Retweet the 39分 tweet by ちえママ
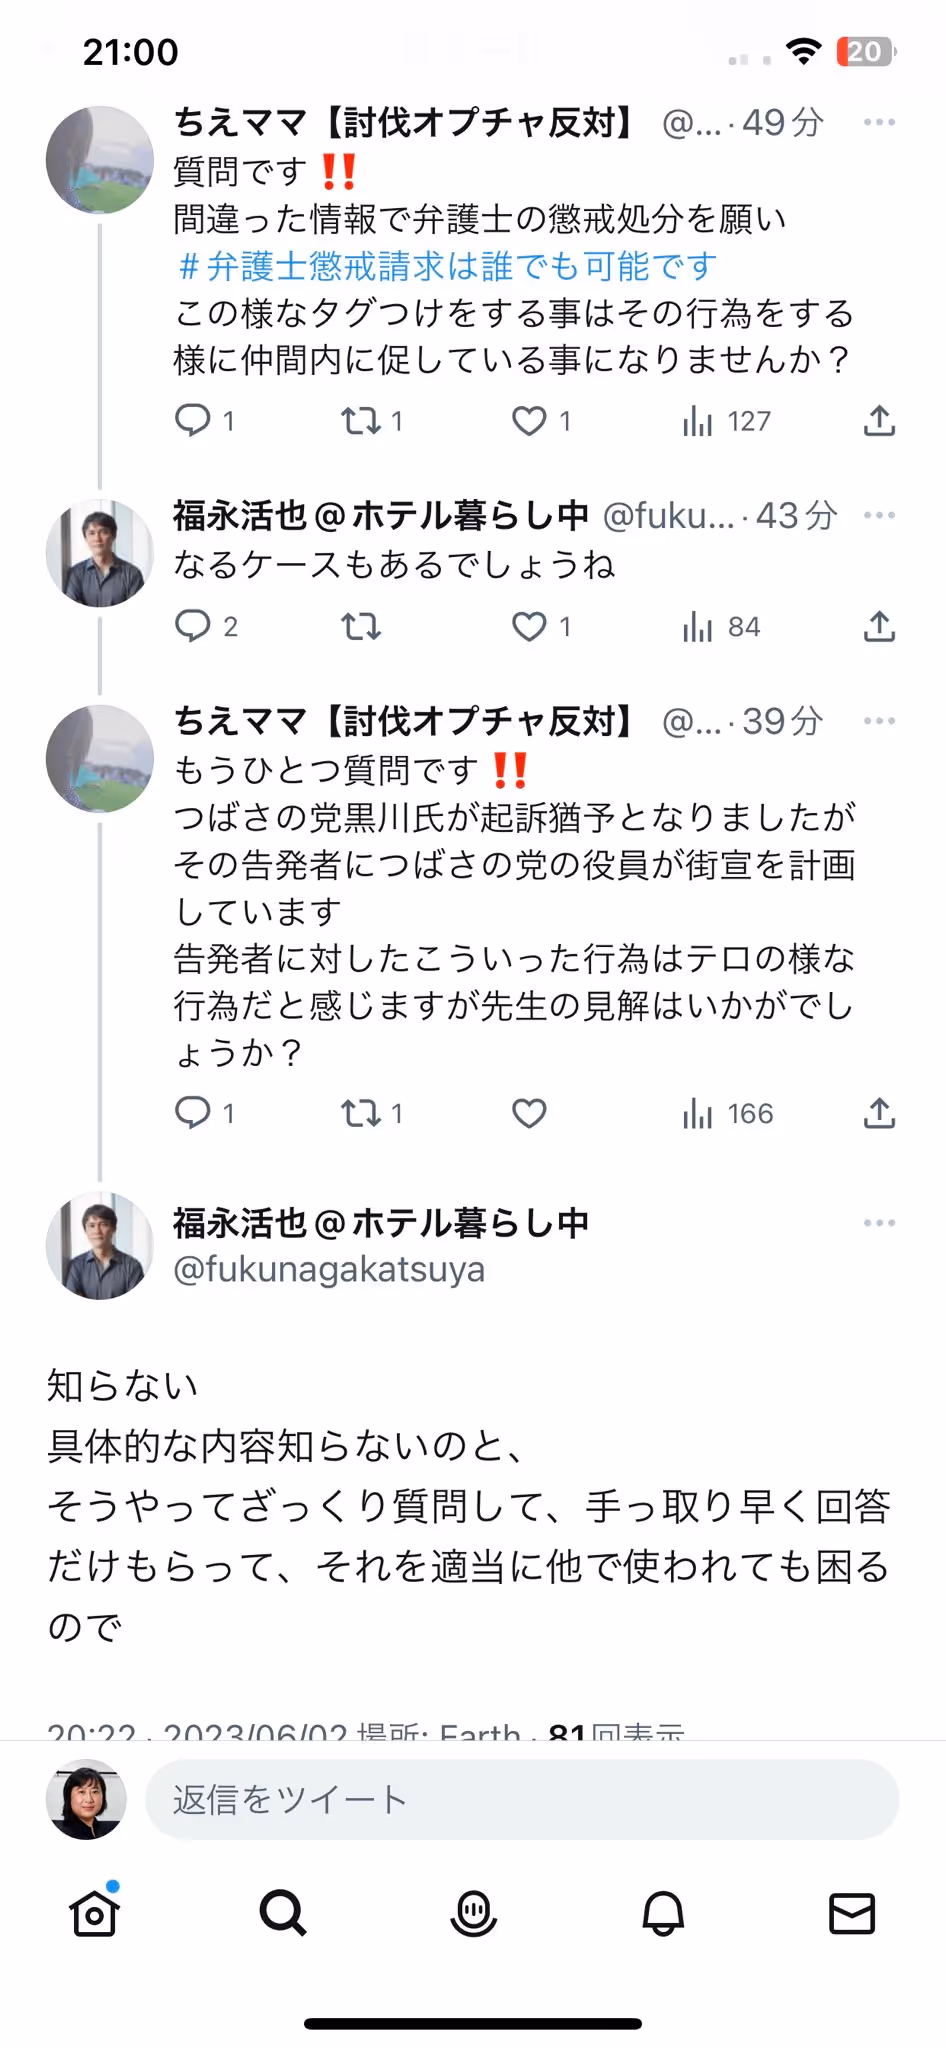The height and width of the screenshot is (2048, 946). point(361,1113)
